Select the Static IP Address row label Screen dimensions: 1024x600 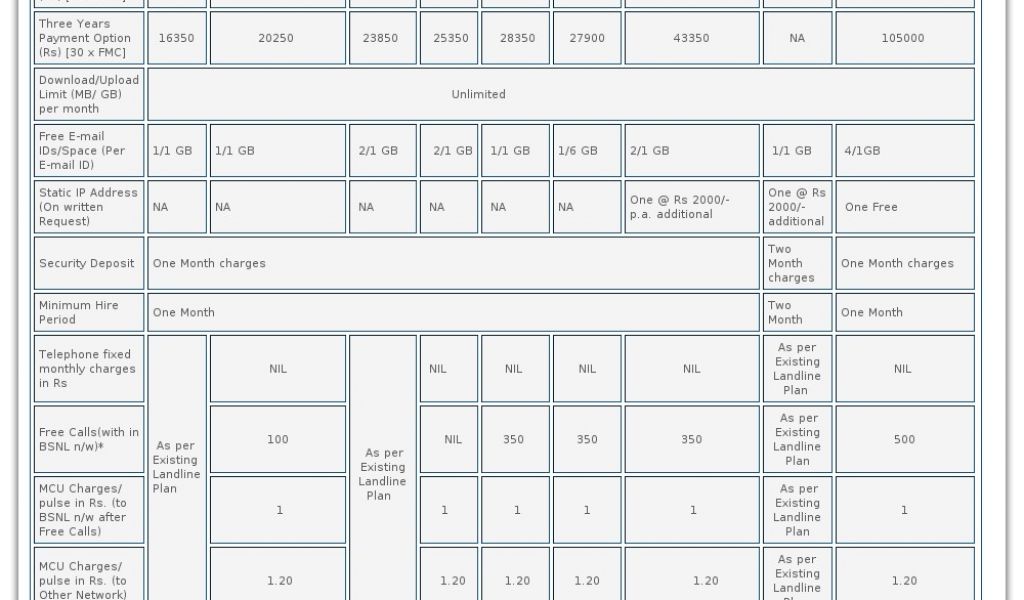(89, 207)
